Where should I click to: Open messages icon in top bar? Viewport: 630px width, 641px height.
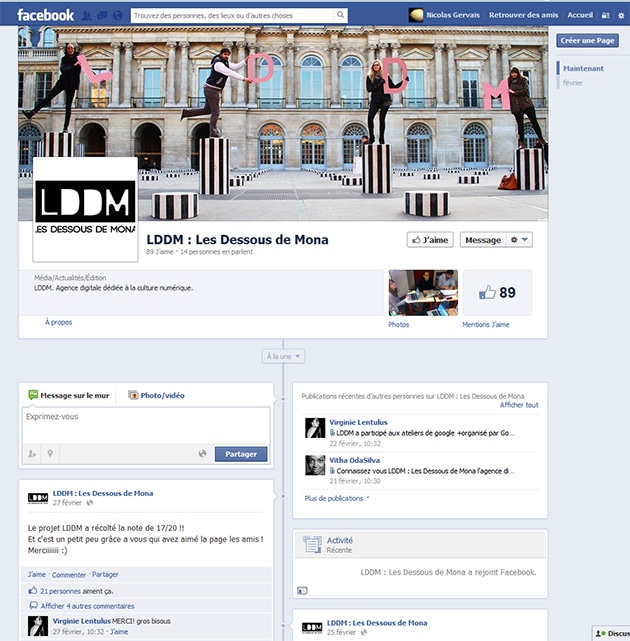pos(102,16)
